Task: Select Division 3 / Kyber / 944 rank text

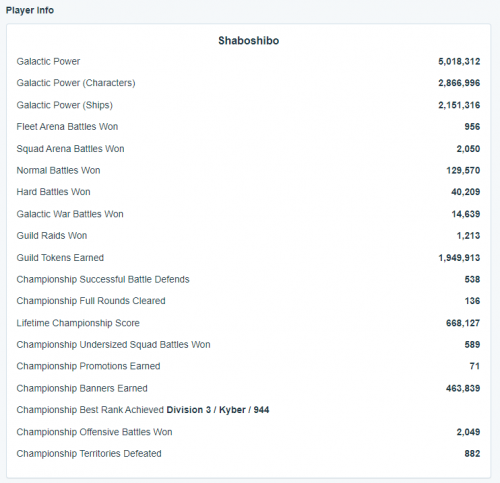Action: click(x=218, y=410)
